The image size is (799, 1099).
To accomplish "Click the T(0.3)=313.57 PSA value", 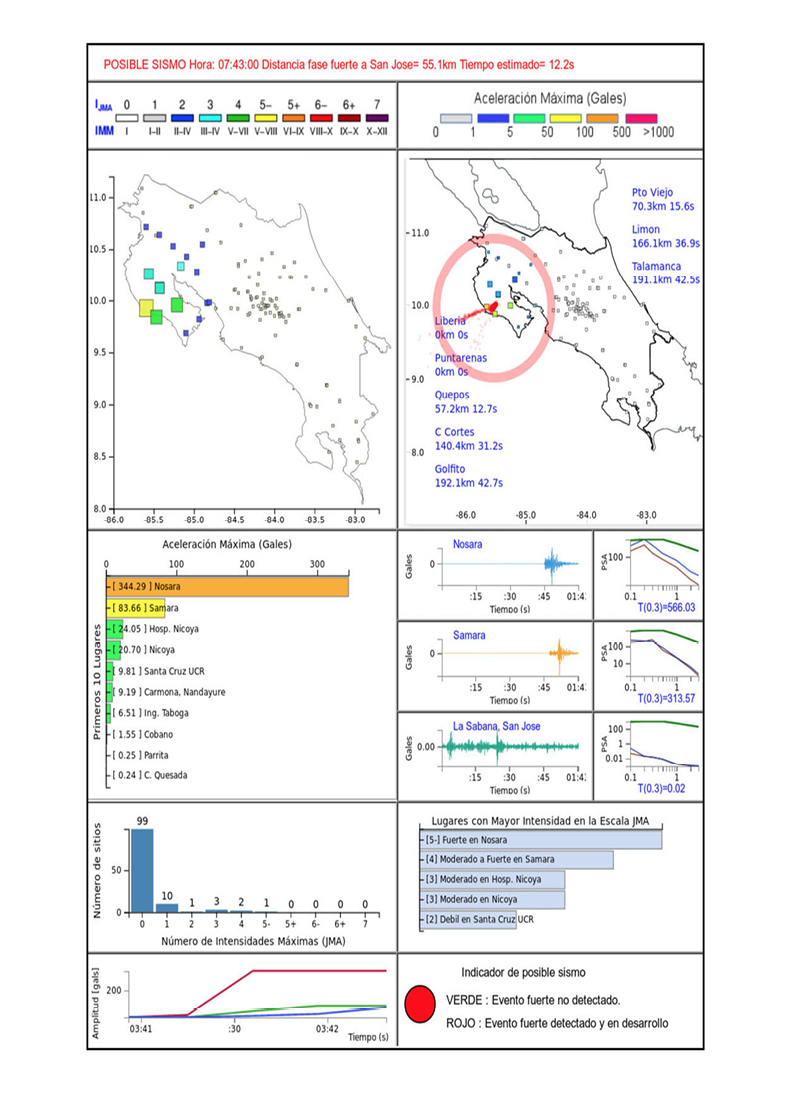I will click(666, 698).
